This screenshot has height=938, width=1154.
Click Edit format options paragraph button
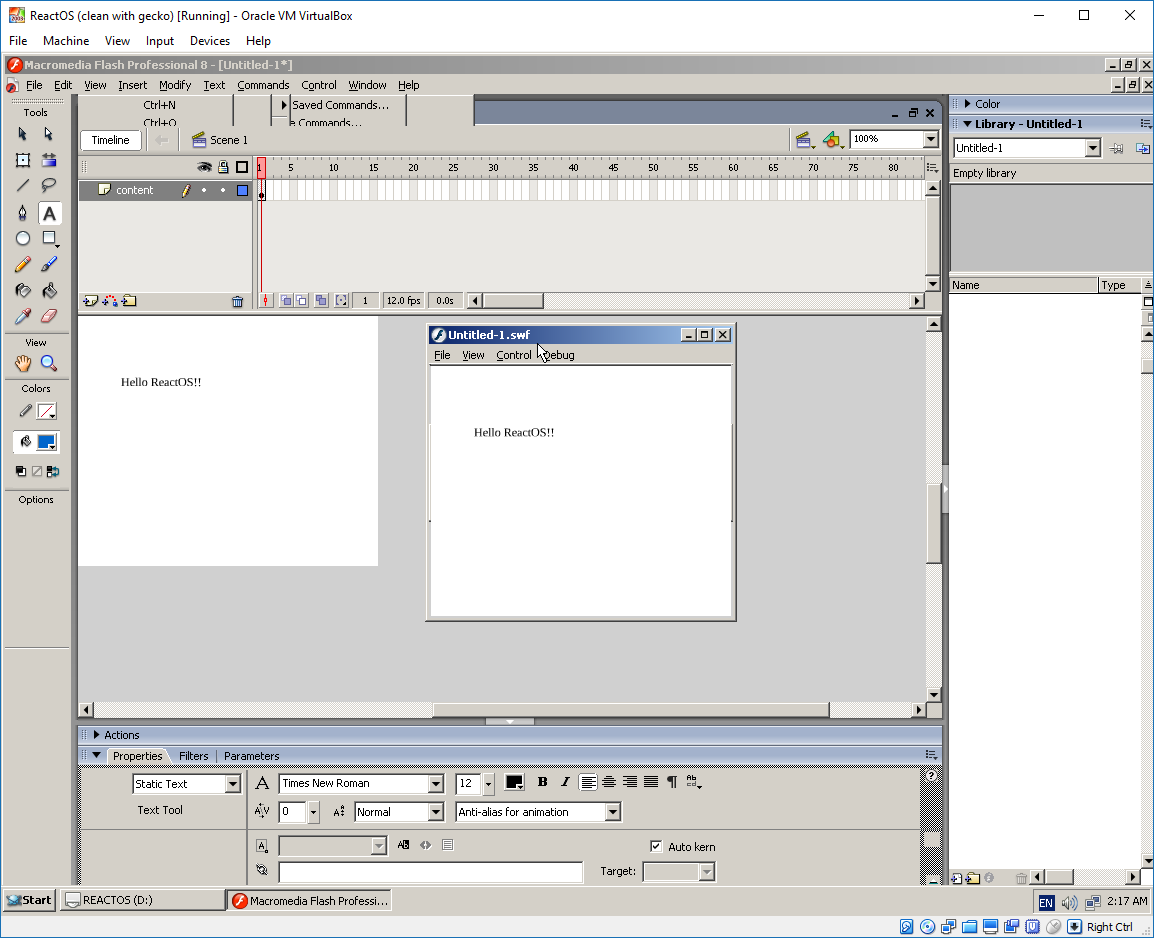coord(672,782)
